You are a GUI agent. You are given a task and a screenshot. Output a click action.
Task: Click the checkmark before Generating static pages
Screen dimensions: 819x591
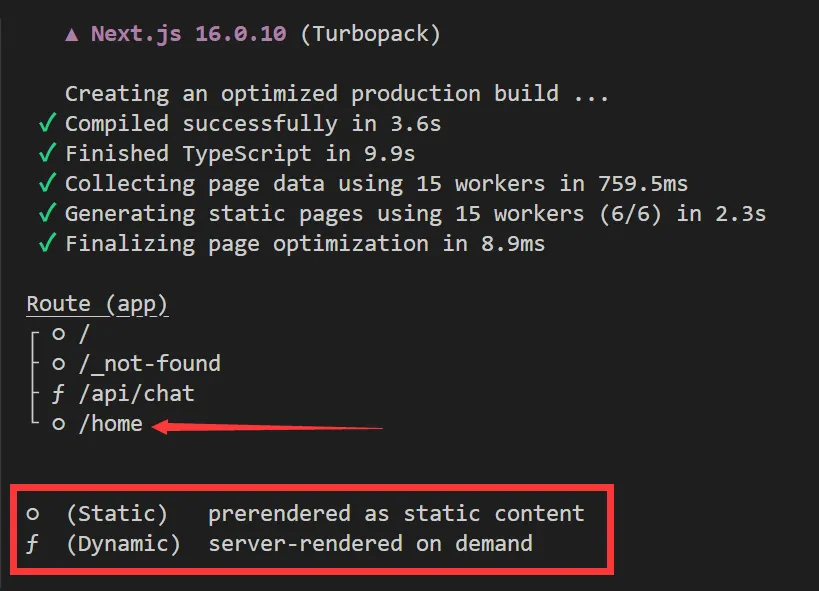click(x=46, y=214)
